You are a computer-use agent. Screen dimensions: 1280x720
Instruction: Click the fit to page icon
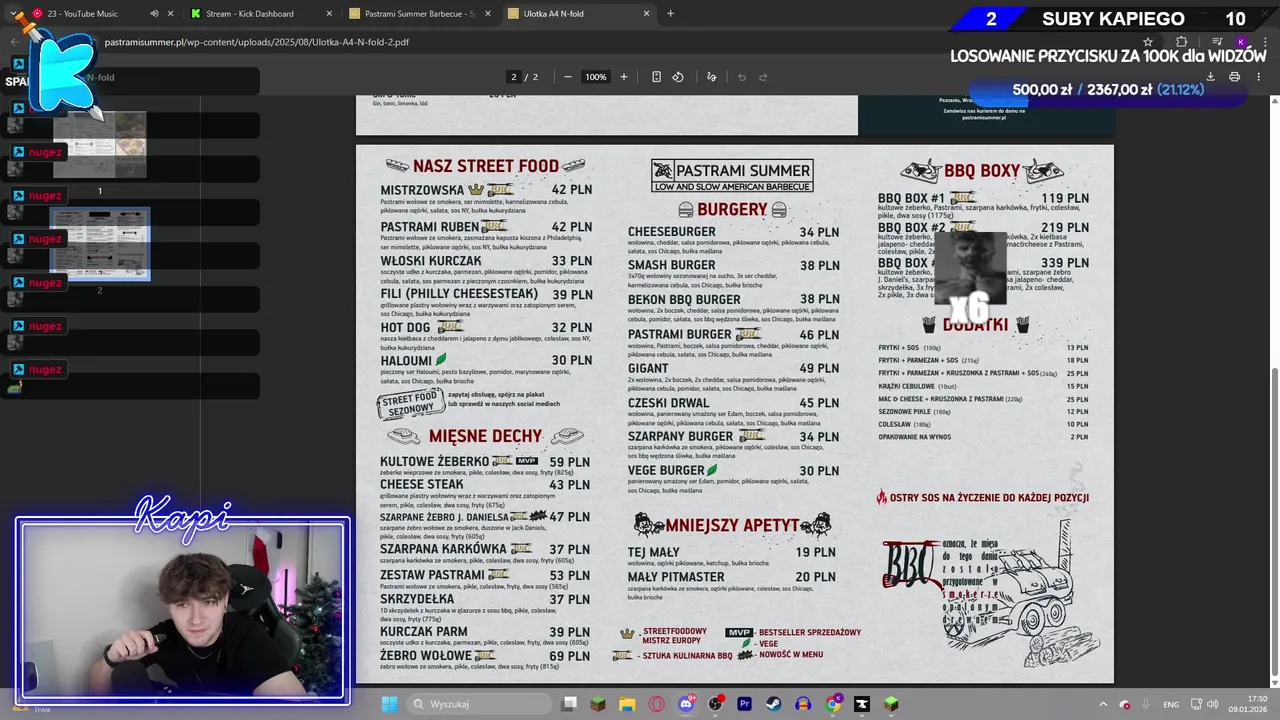[656, 77]
